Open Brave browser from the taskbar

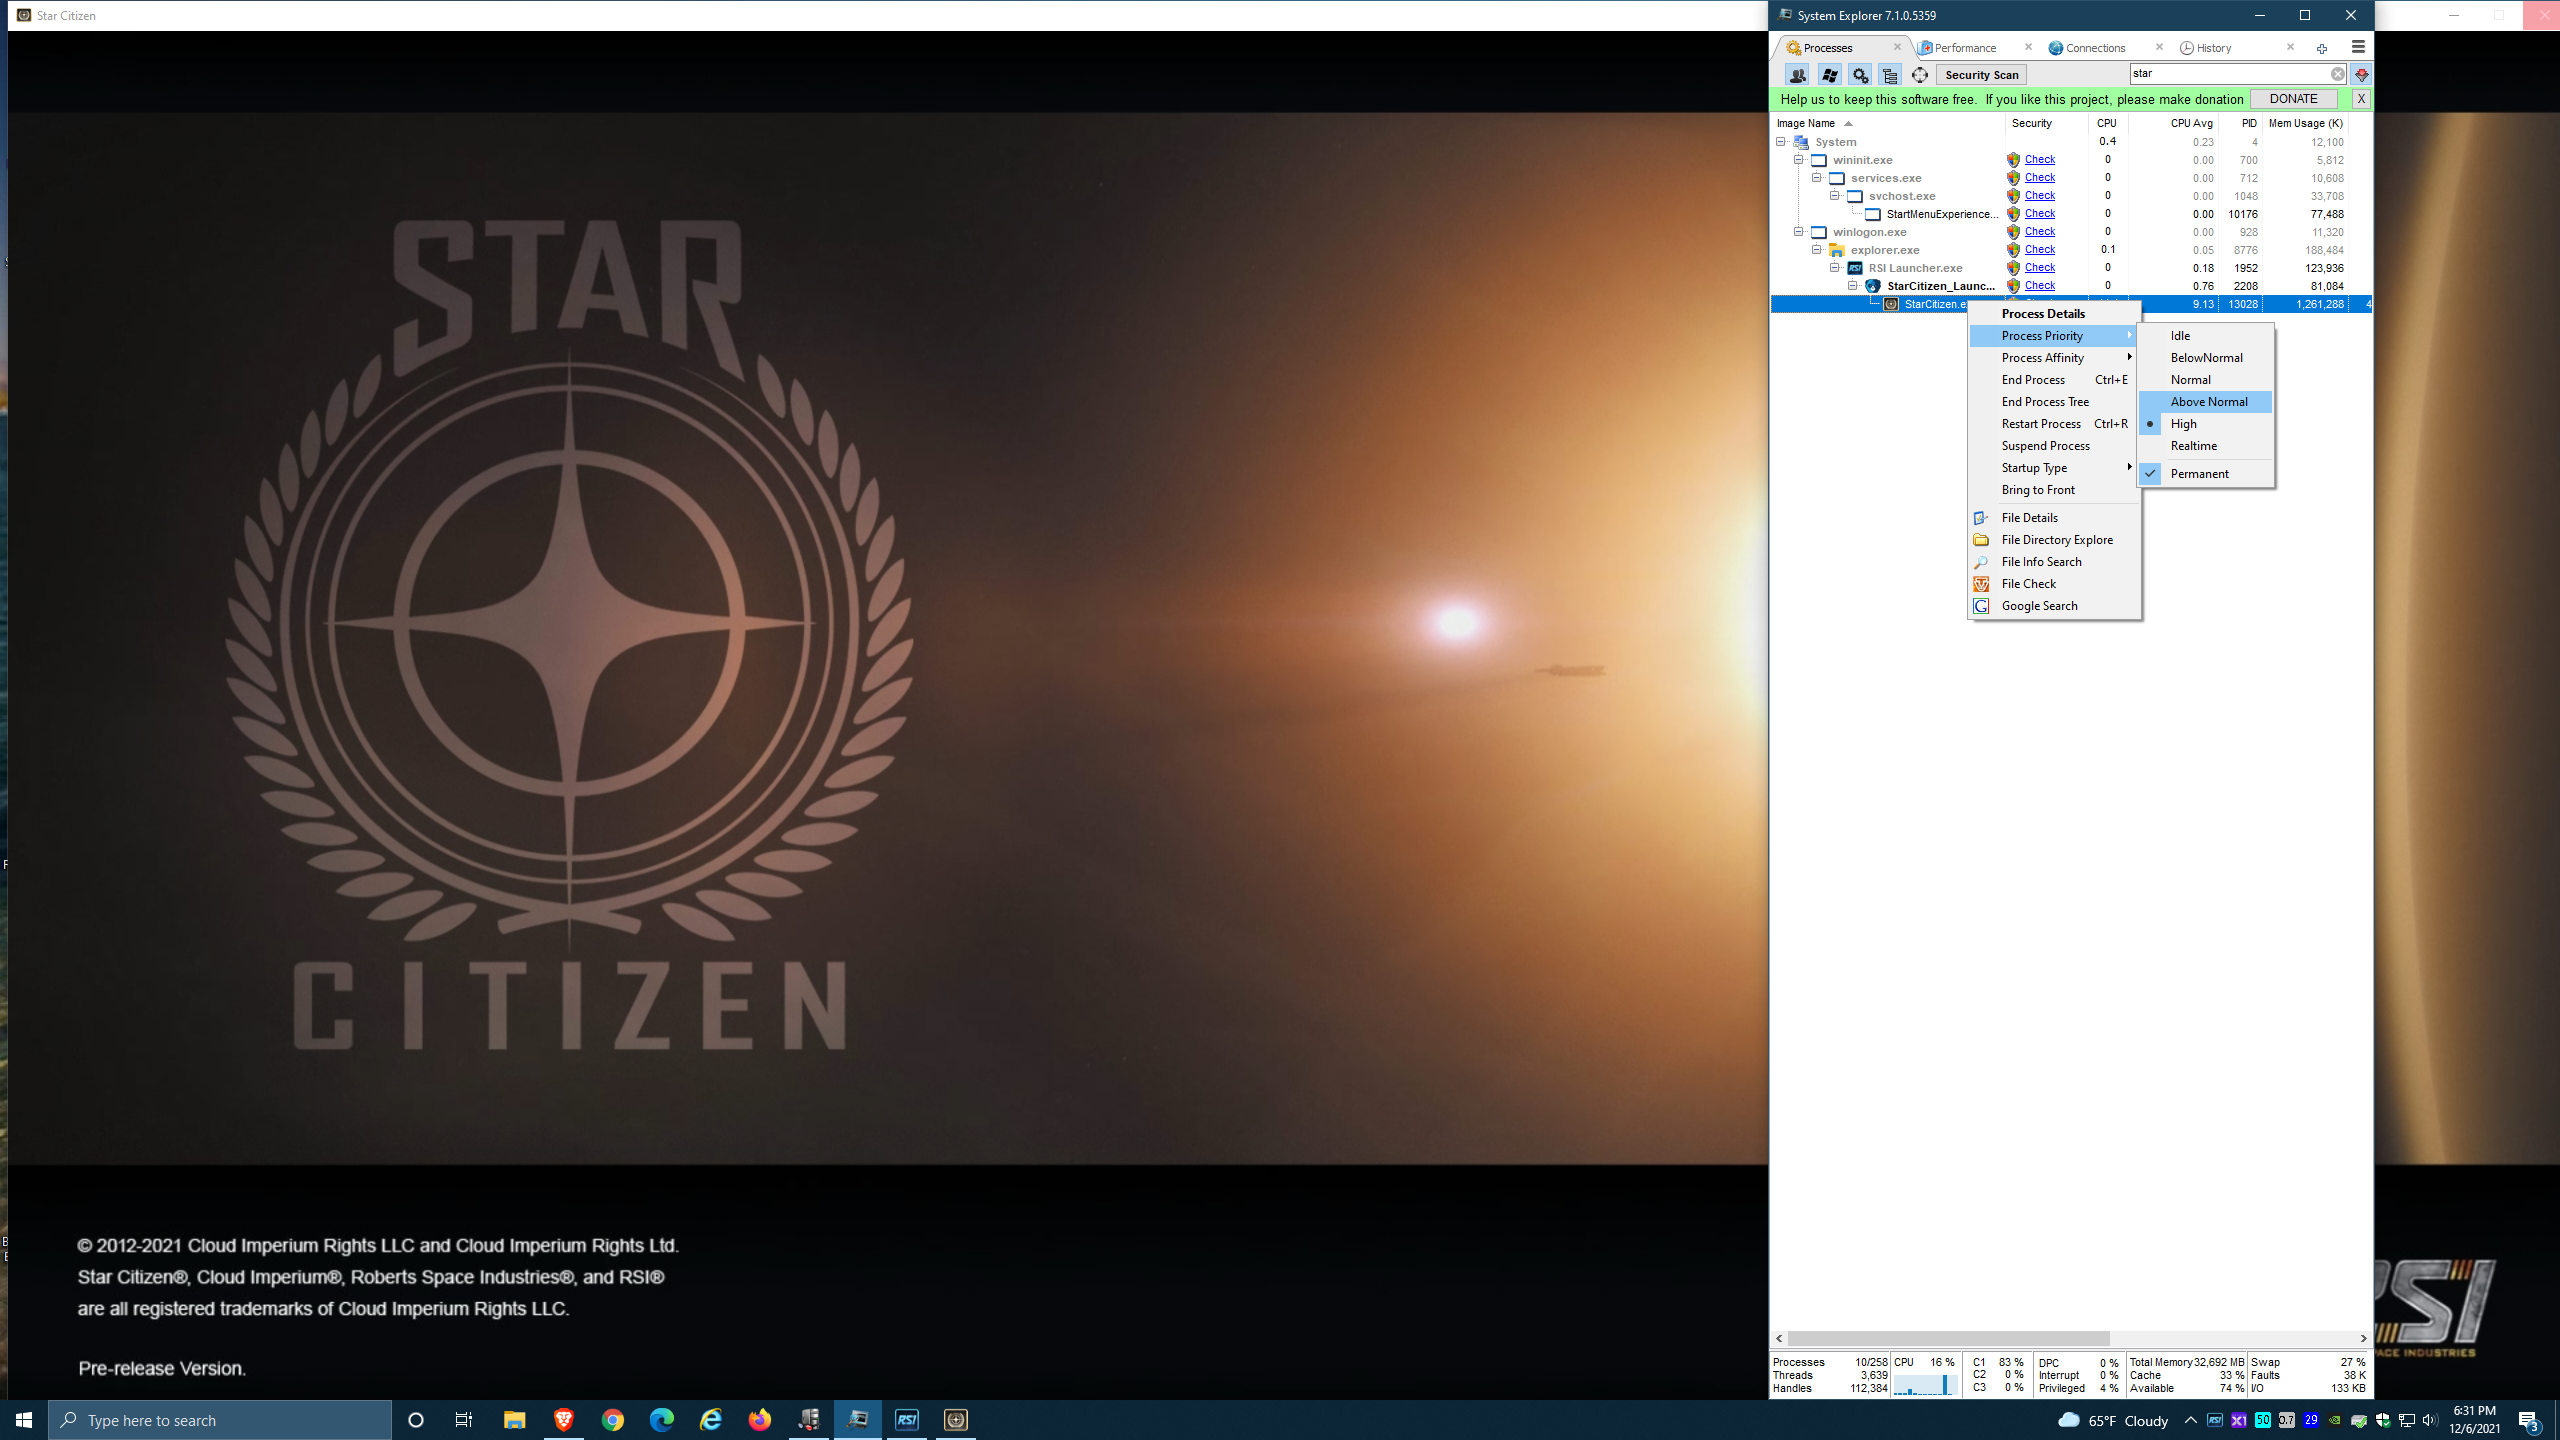tap(564, 1420)
